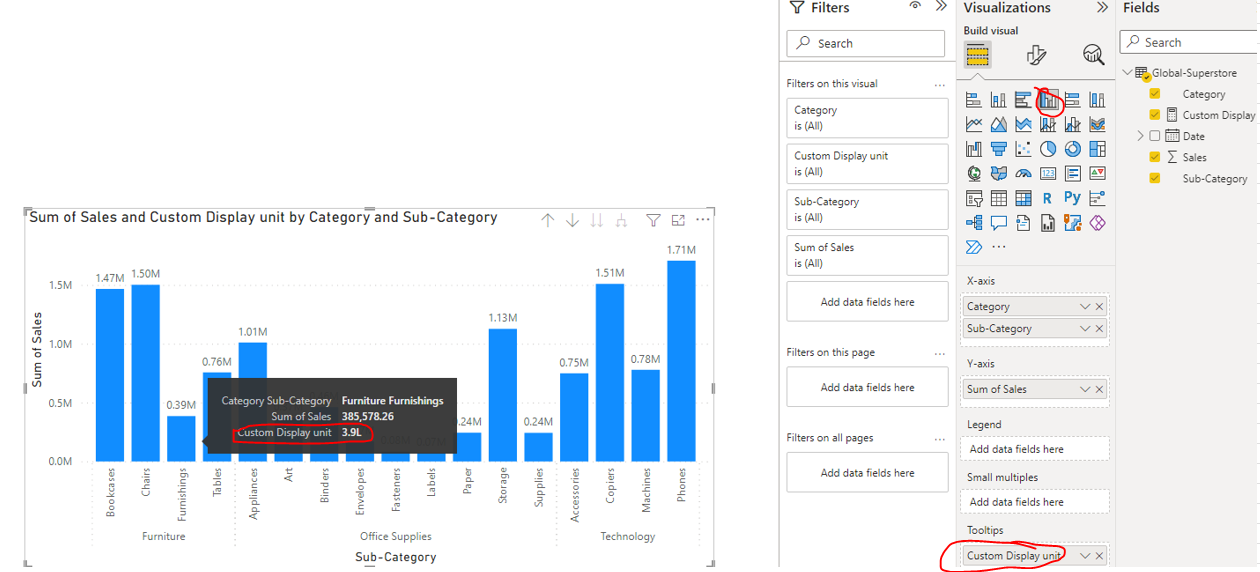The image size is (1260, 572).
Task: Collapse the Visualizations pane
Action: pos(1102,7)
